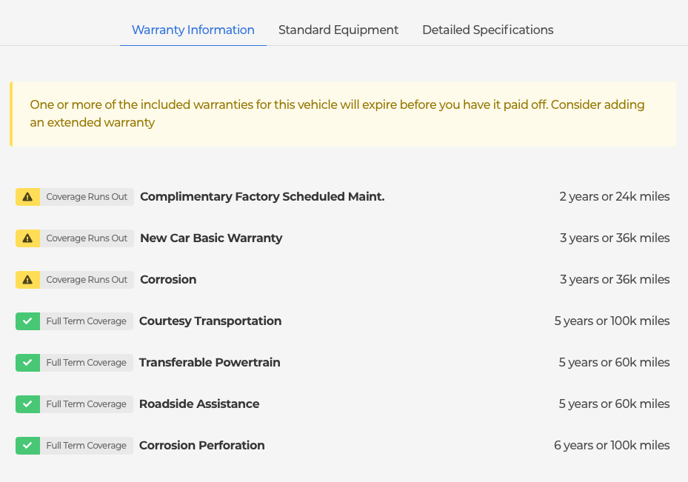Click warning icon beside Complimentary Factory Scheduled Maint.
The width and height of the screenshot is (688, 482).
click(27, 197)
